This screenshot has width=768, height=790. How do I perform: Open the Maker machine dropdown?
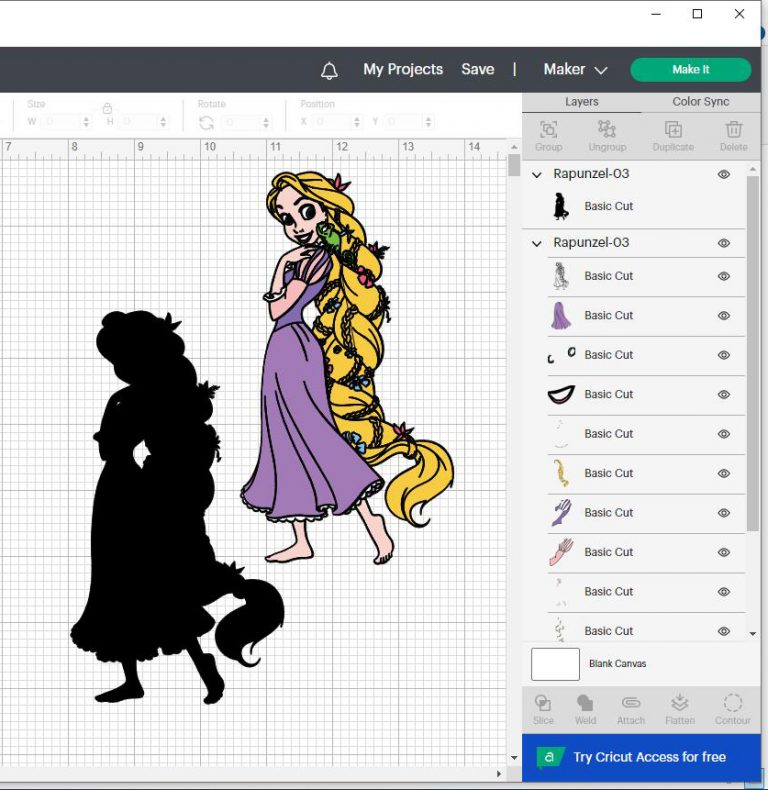pyautogui.click(x=575, y=70)
